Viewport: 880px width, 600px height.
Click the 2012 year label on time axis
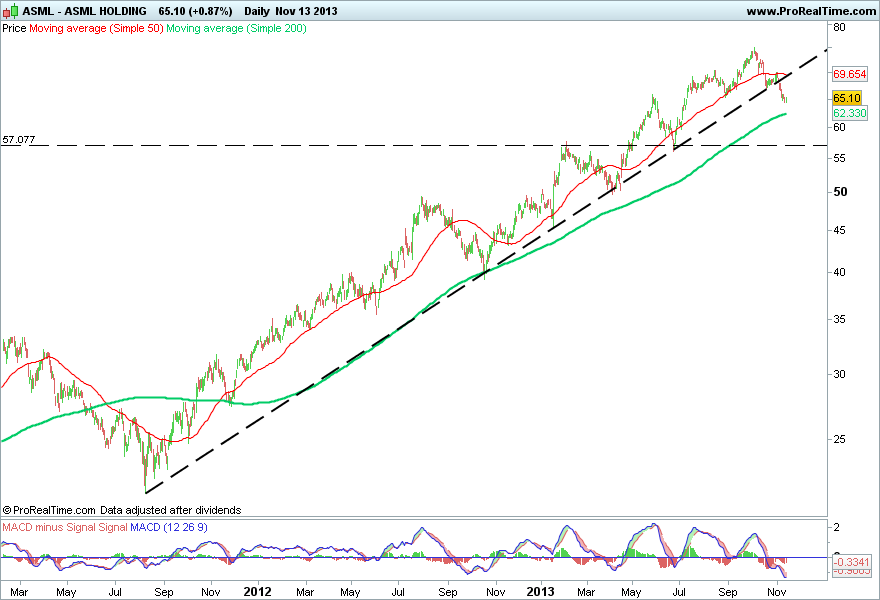(x=258, y=592)
